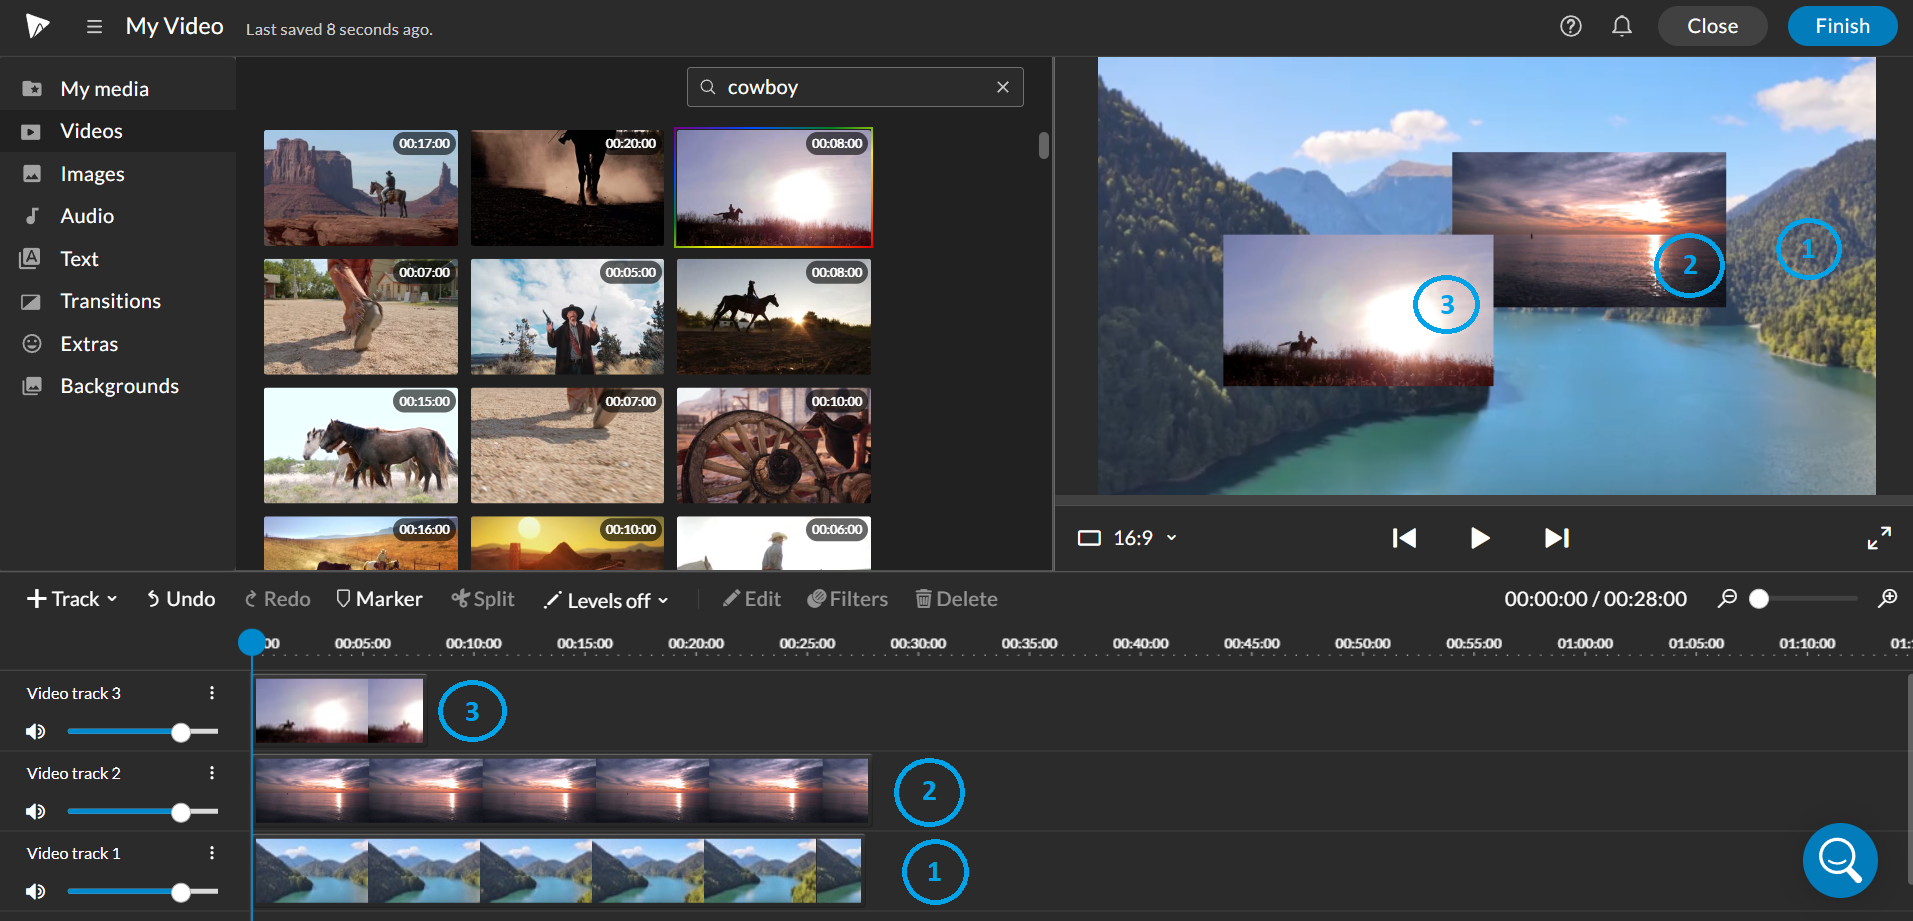Undo the last edit
Viewport: 1913px width, 921px height.
coord(180,598)
